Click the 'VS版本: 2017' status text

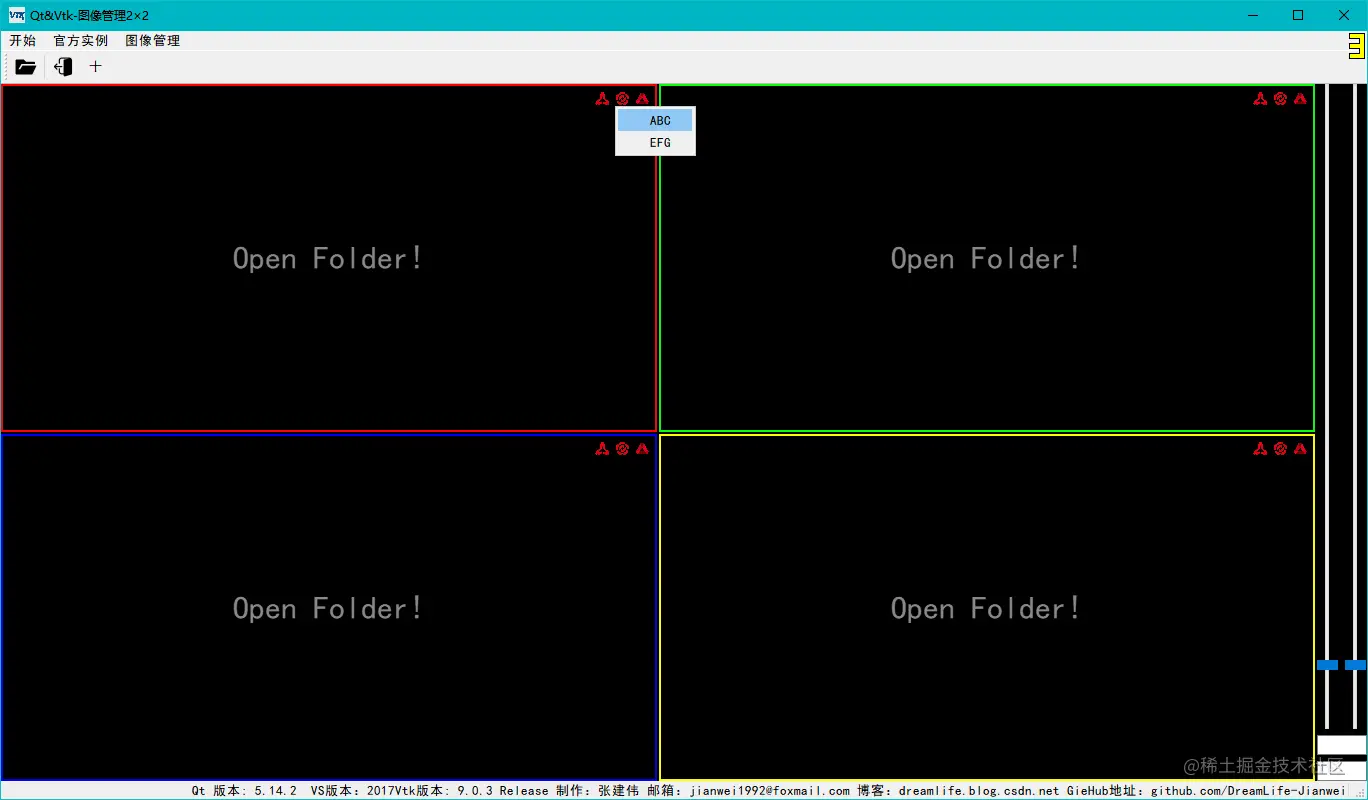(x=352, y=791)
